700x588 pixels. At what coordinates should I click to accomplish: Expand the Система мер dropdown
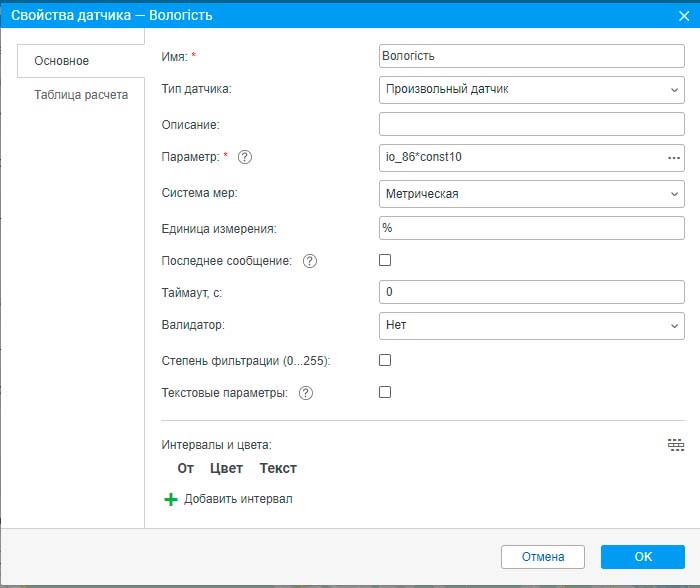pos(531,194)
